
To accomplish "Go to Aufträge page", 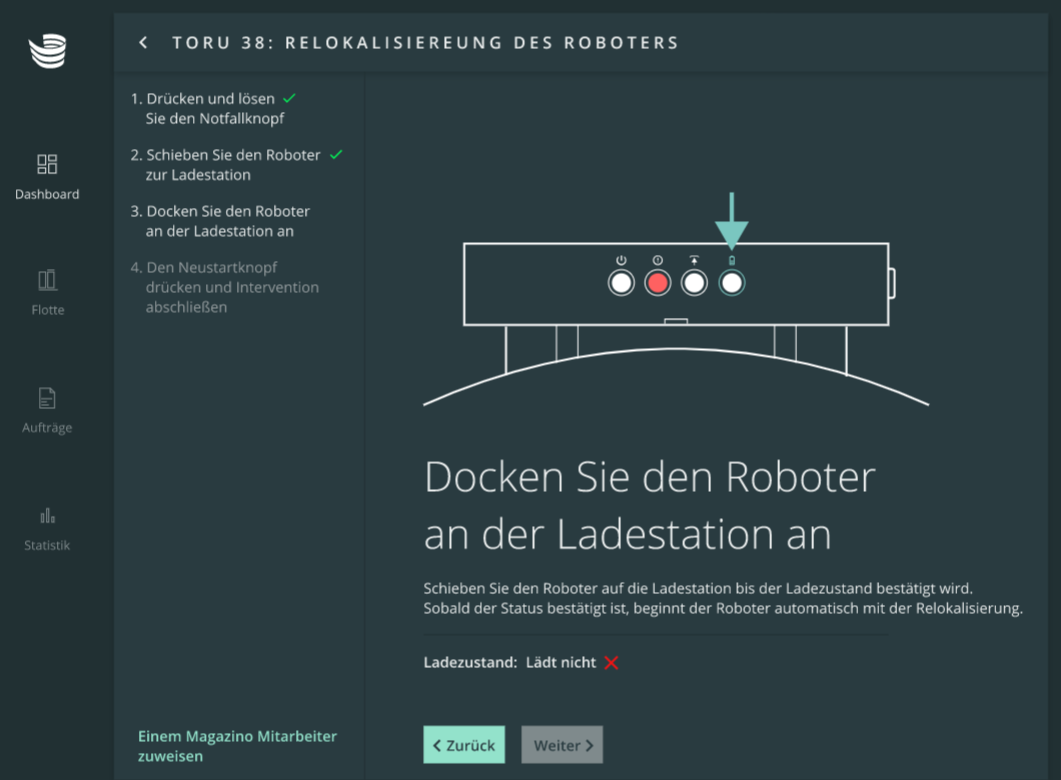I will [x=47, y=410].
